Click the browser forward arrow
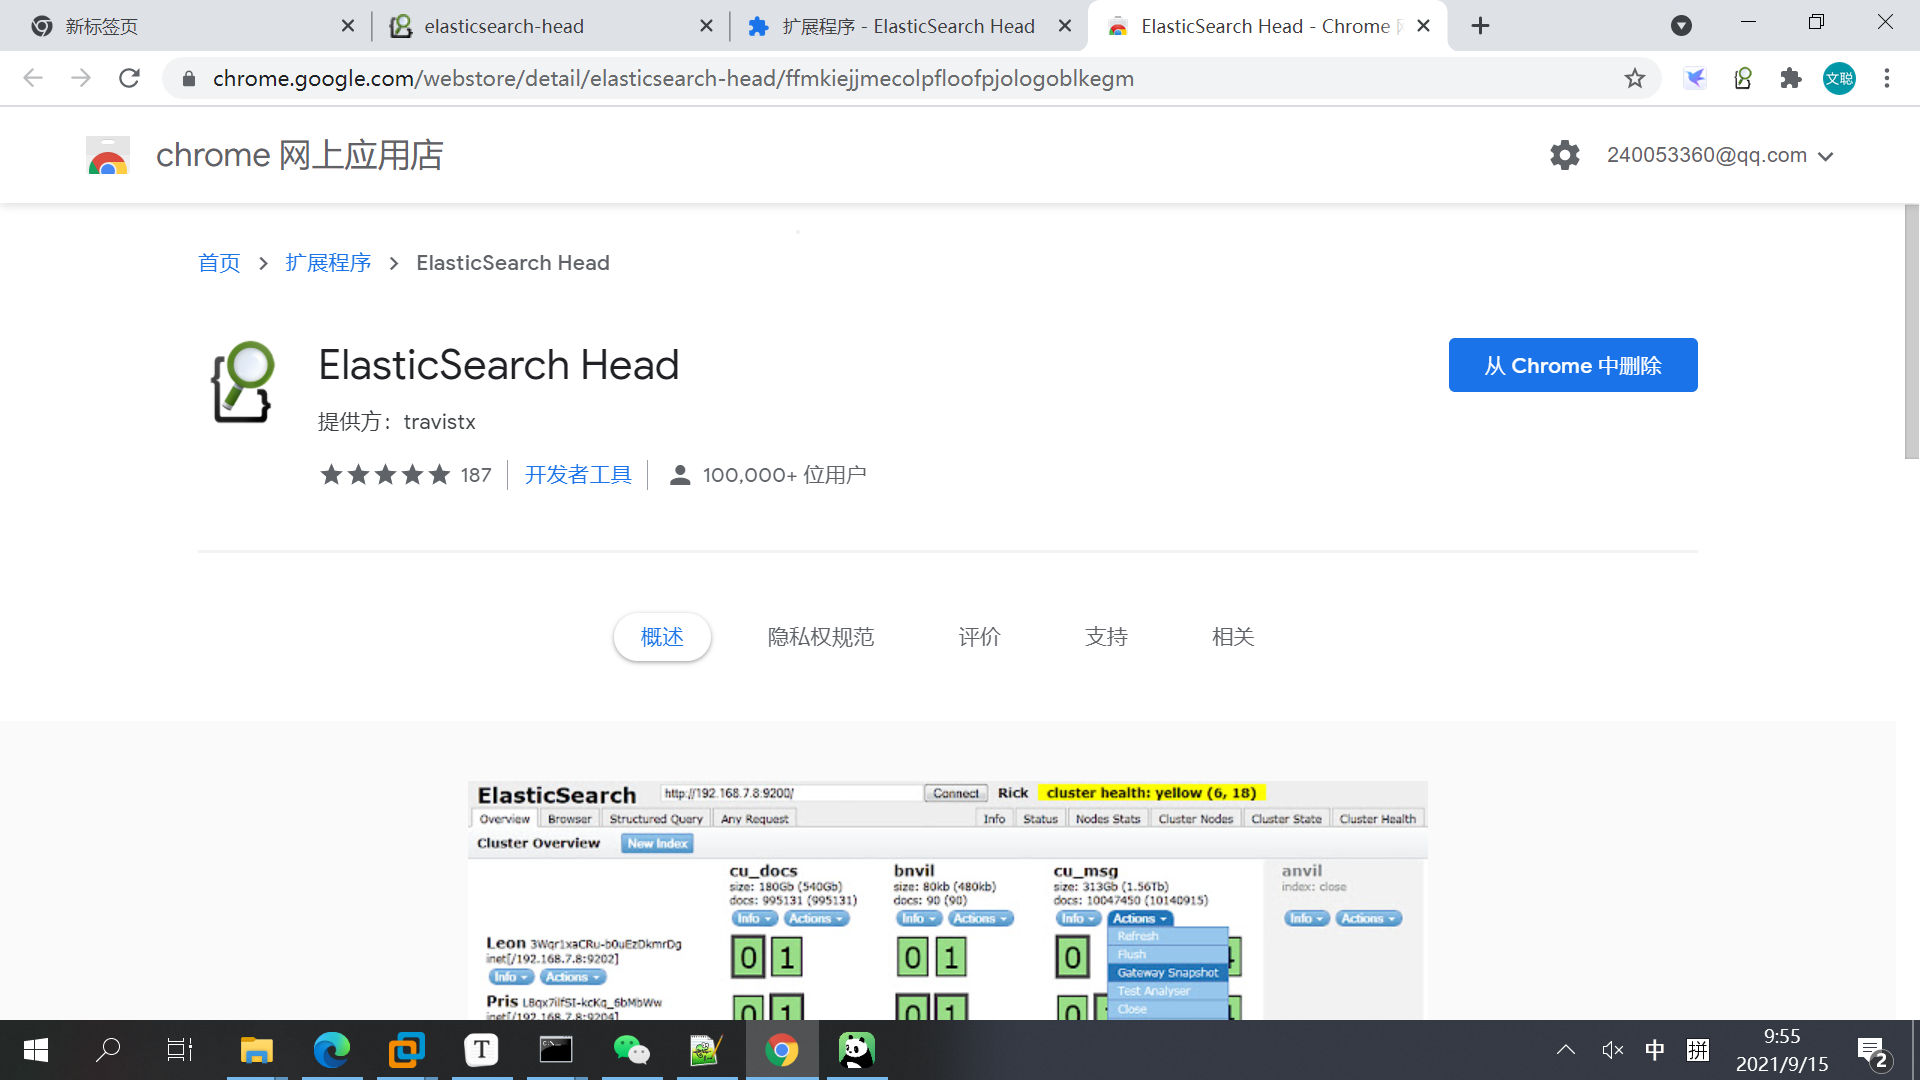1920x1080 pixels. (81, 78)
